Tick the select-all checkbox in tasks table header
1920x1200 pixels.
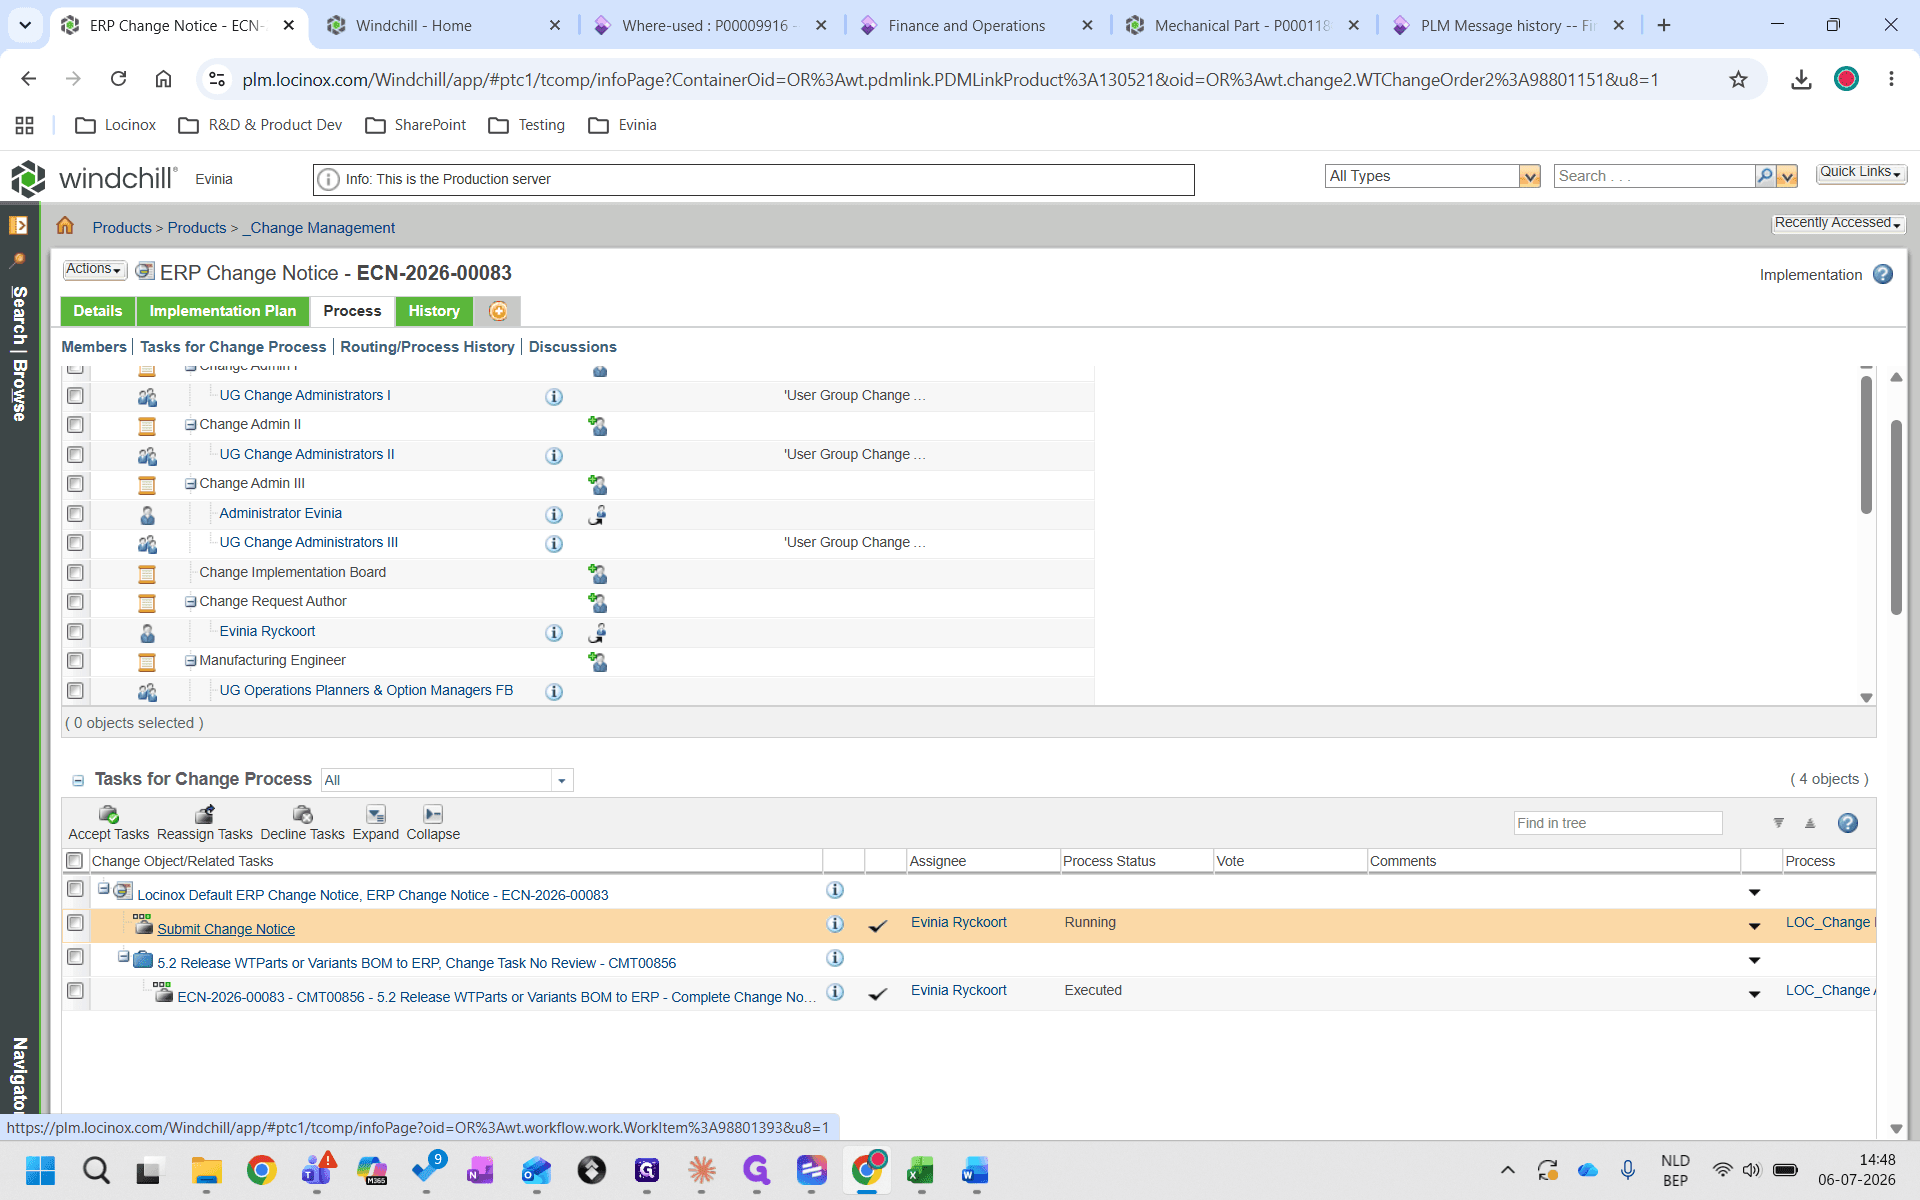[x=74, y=861]
